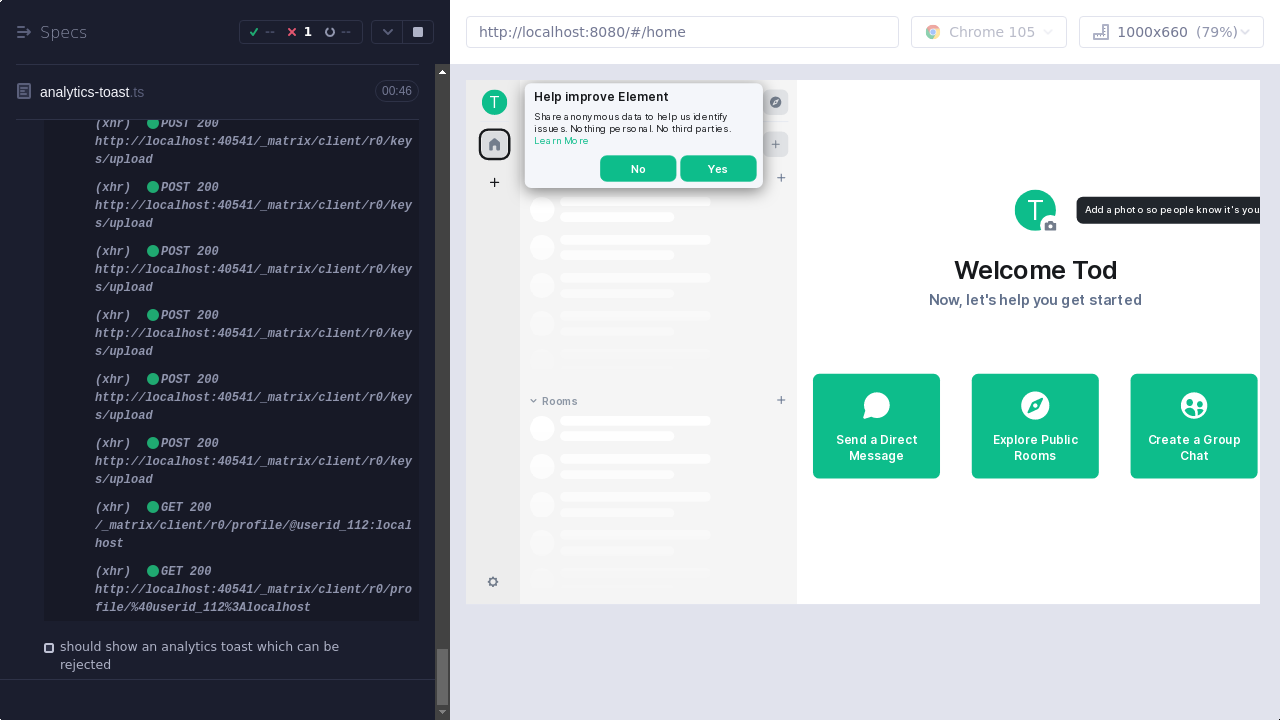Click the stop test run button
Screen dimensions: 1280x720
[418, 32]
